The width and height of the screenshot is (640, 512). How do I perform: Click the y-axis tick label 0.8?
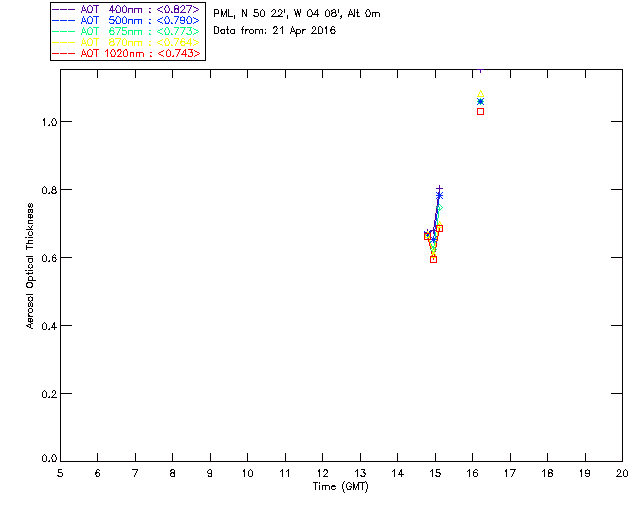pyautogui.click(x=49, y=190)
